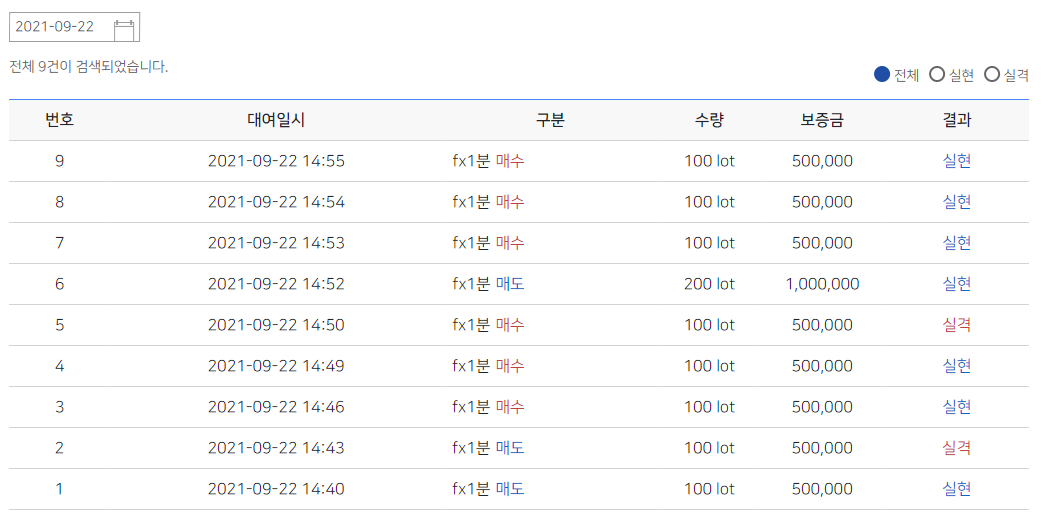Screen dimensions: 1054x528
Task: Click the 결과 column header
Action: (x=957, y=120)
